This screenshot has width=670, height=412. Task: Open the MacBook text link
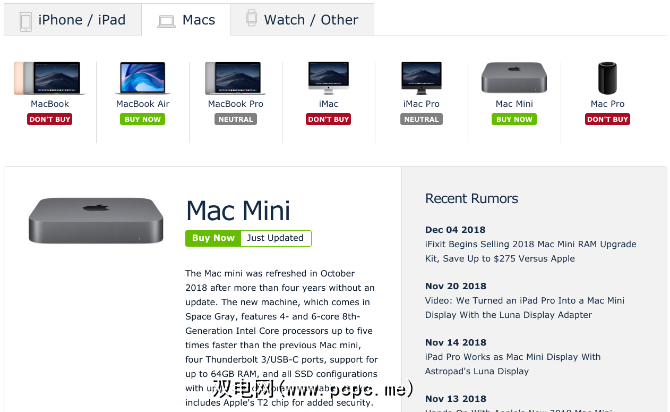50,104
